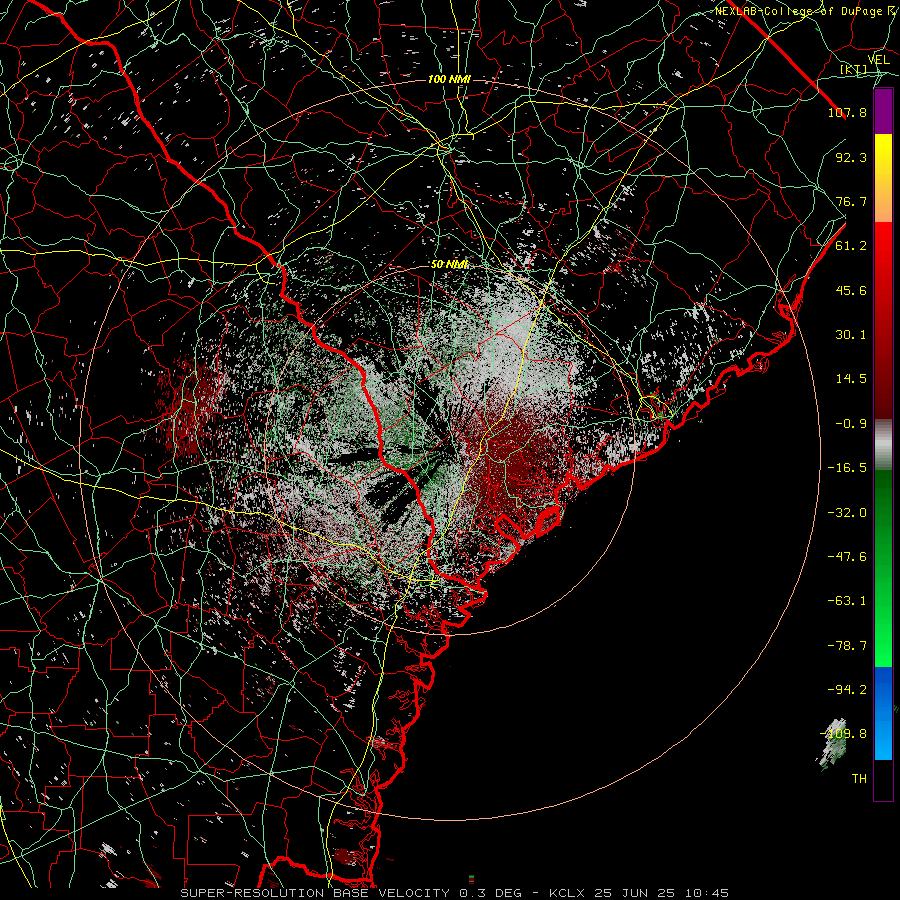Click the 30.1 velocity scale value
This screenshot has height=900, width=900.
pyautogui.click(x=851, y=335)
